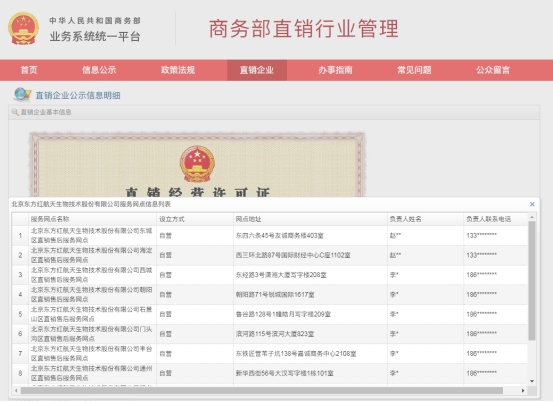
Task: Click the 北京东方红航天生物技术股份有限公司服务网点信息列表 dialog title
Action: pyautogui.click(x=91, y=204)
